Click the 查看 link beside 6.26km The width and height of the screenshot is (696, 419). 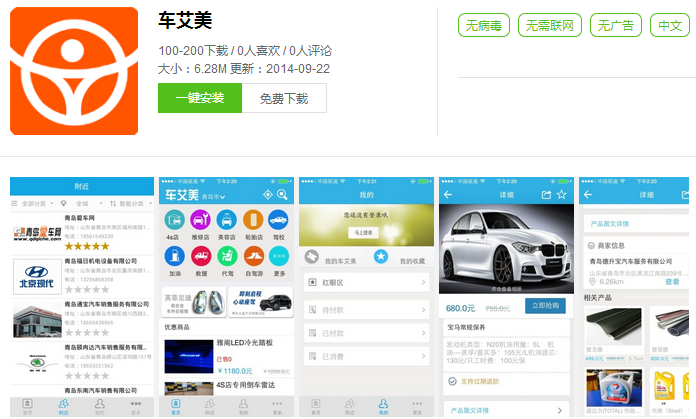pos(672,282)
